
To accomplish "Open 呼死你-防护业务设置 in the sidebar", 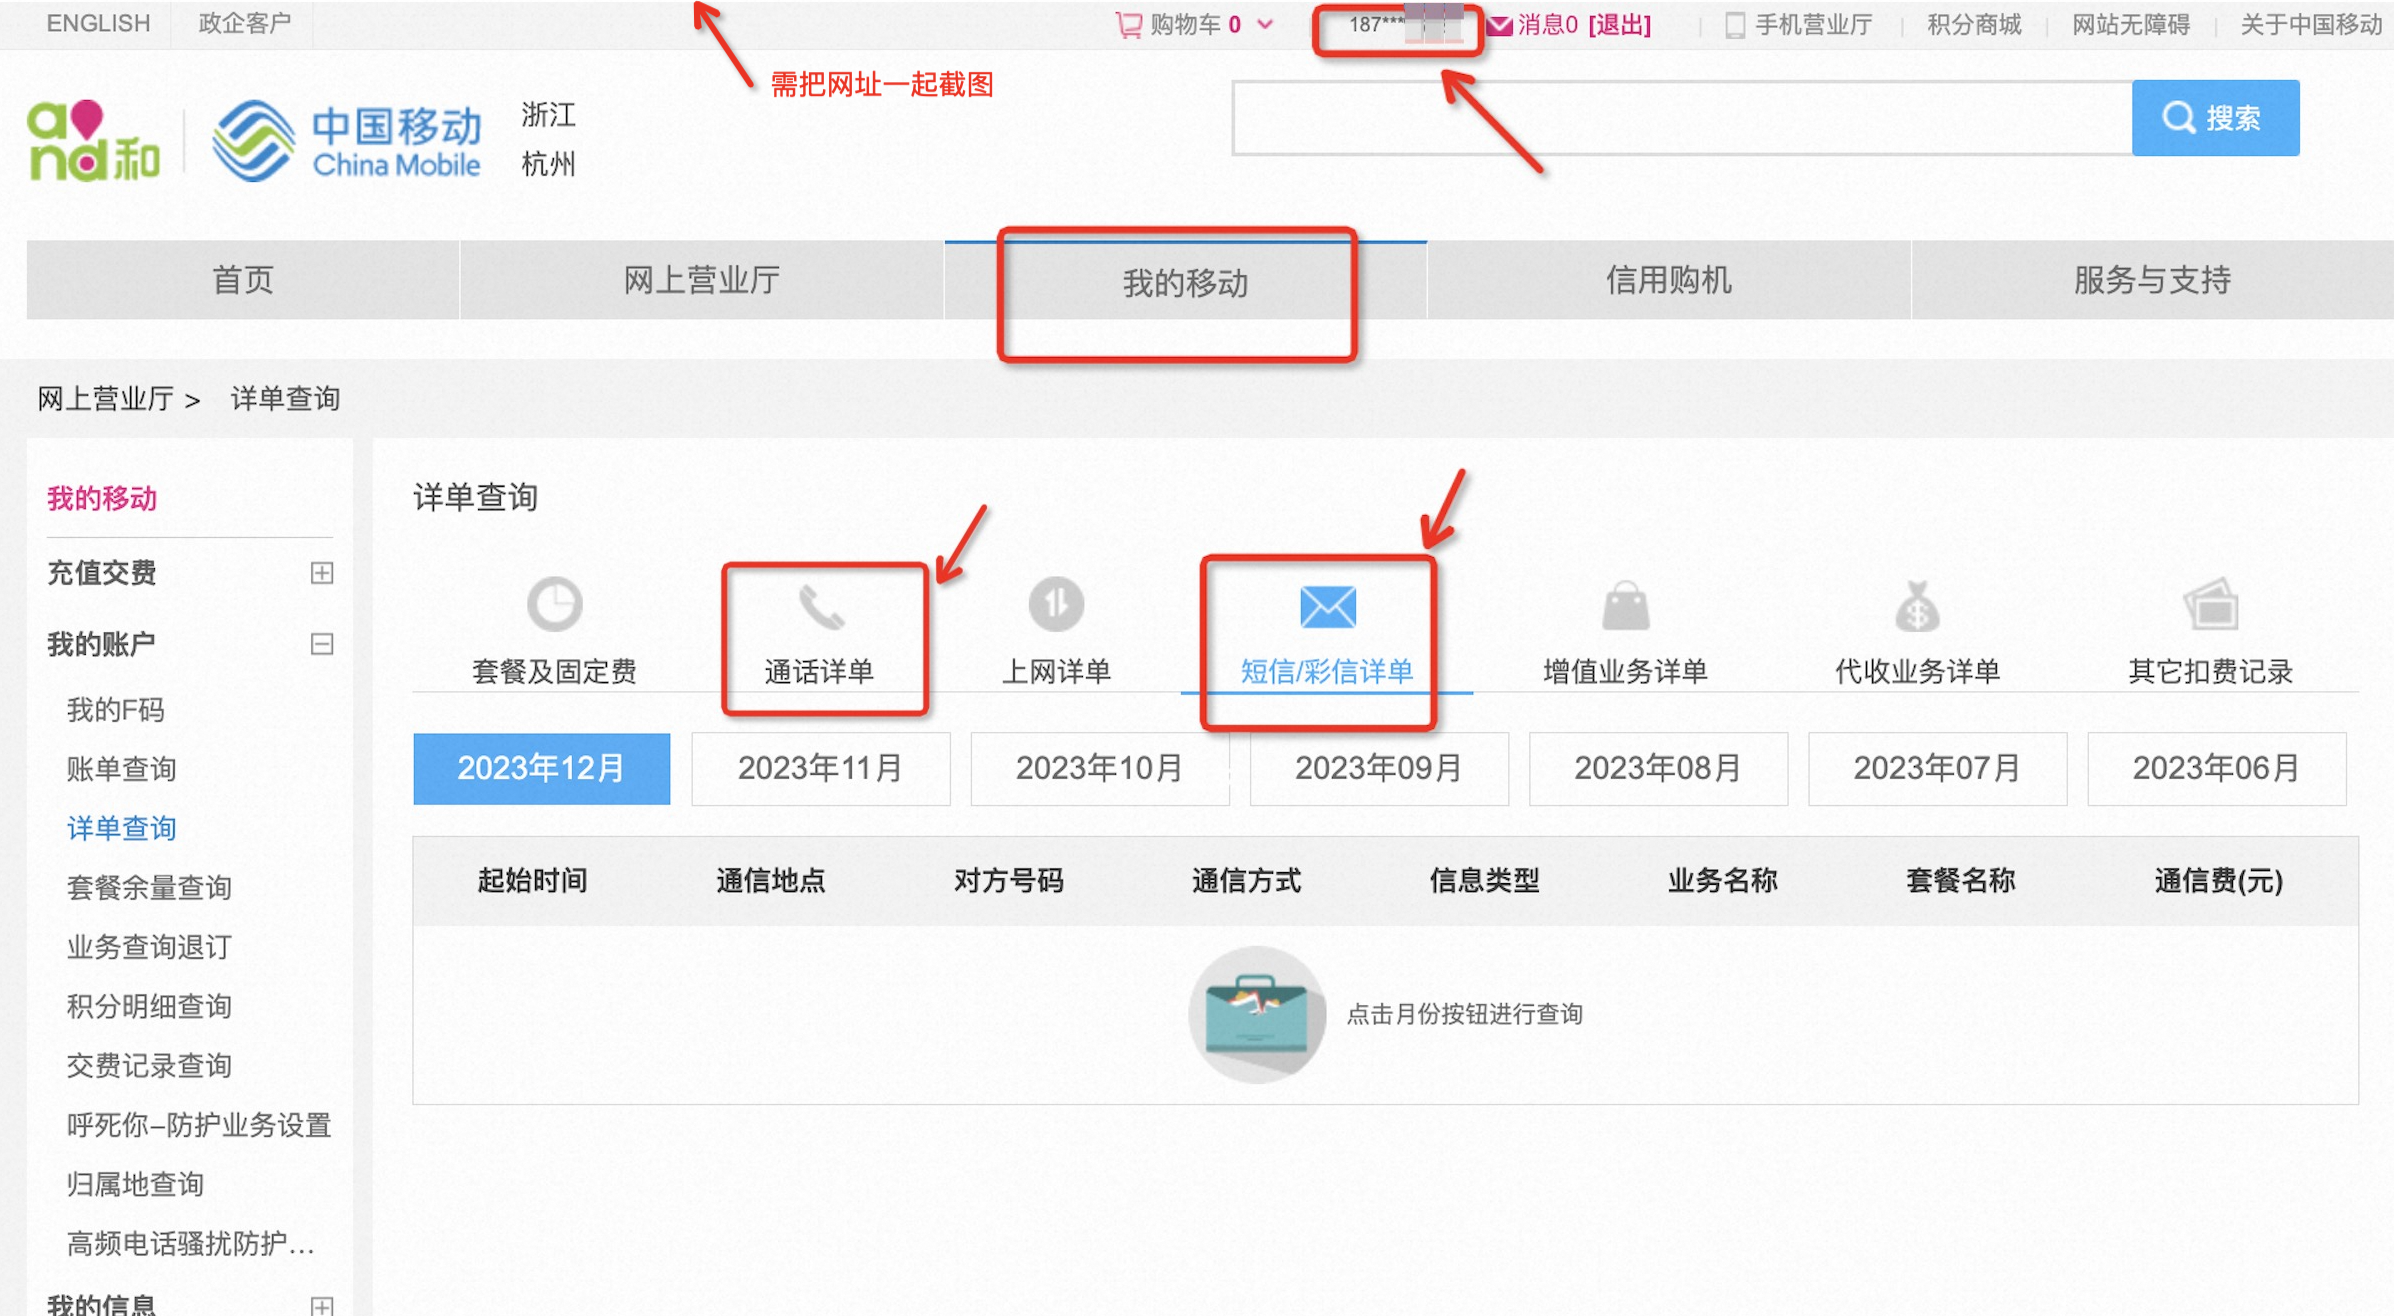I will 198,1125.
